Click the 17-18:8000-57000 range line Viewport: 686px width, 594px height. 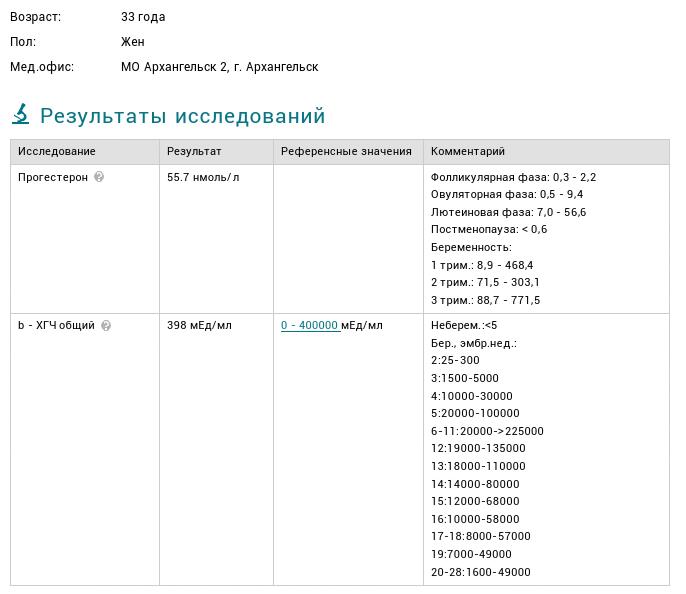click(x=481, y=536)
